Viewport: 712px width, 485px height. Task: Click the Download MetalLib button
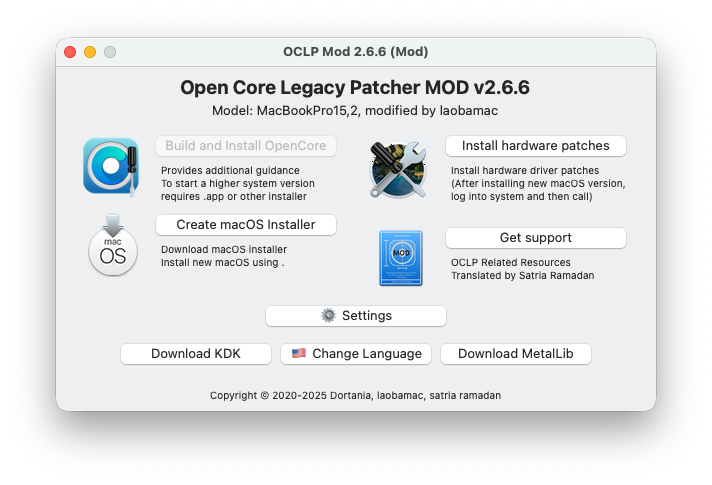coord(516,354)
